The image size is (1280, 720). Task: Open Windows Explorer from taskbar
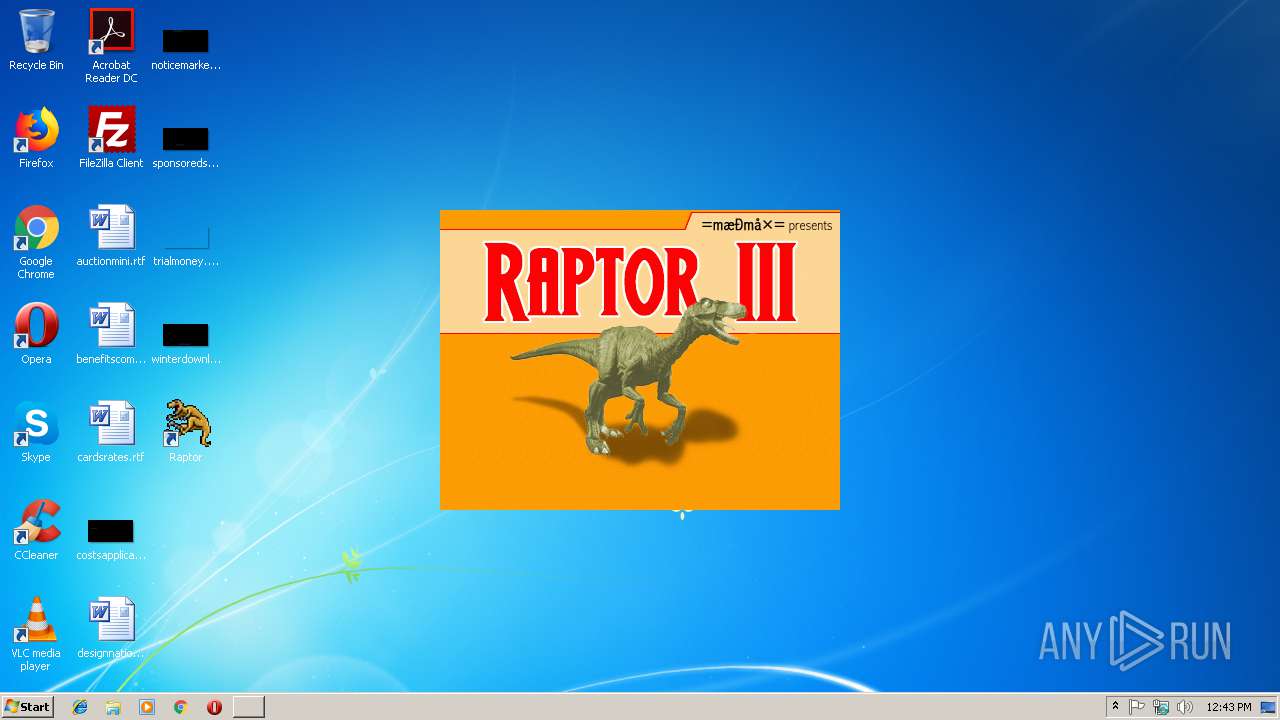pos(113,706)
